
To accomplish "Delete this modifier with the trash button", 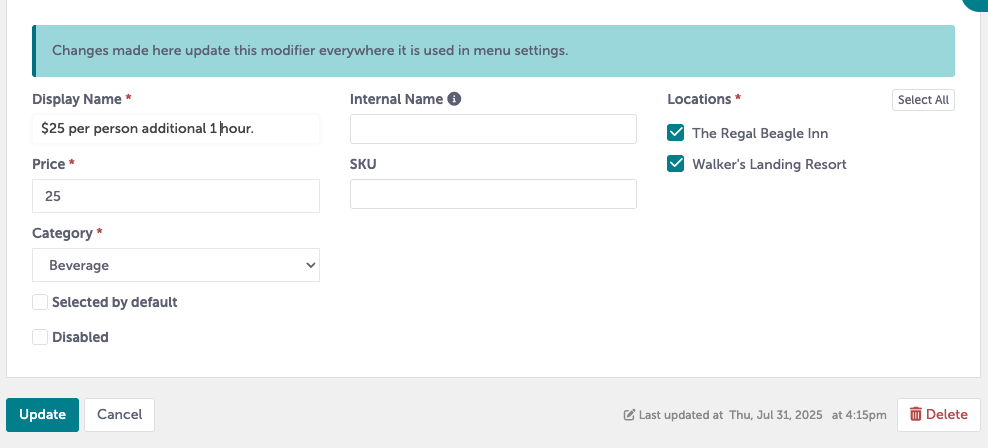I will [x=938, y=414].
